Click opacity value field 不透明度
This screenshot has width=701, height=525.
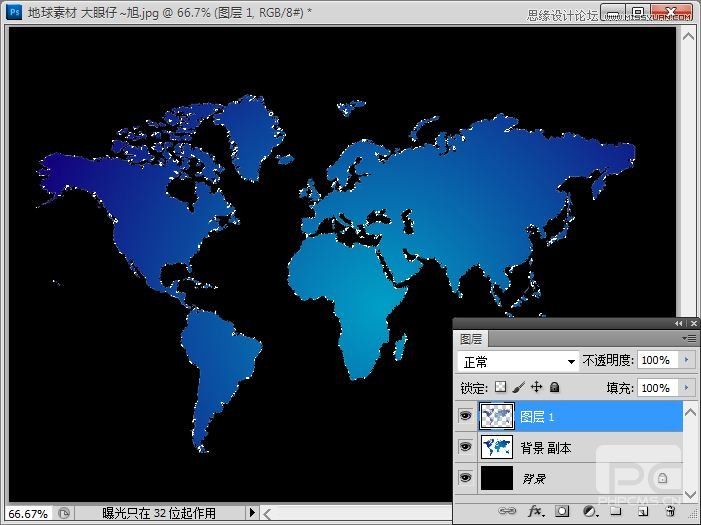tap(659, 360)
